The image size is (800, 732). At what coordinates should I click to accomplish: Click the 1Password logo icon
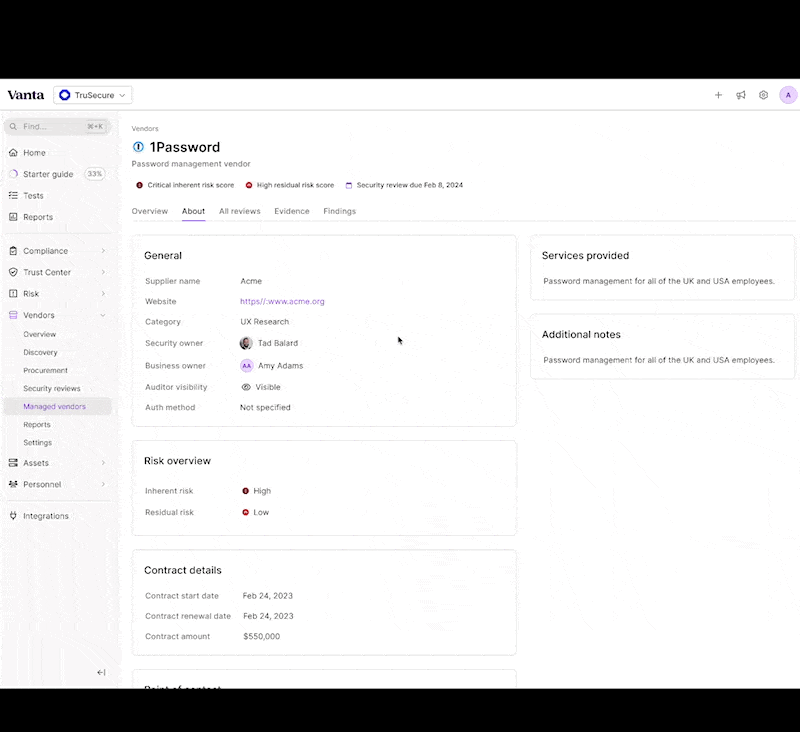138,147
